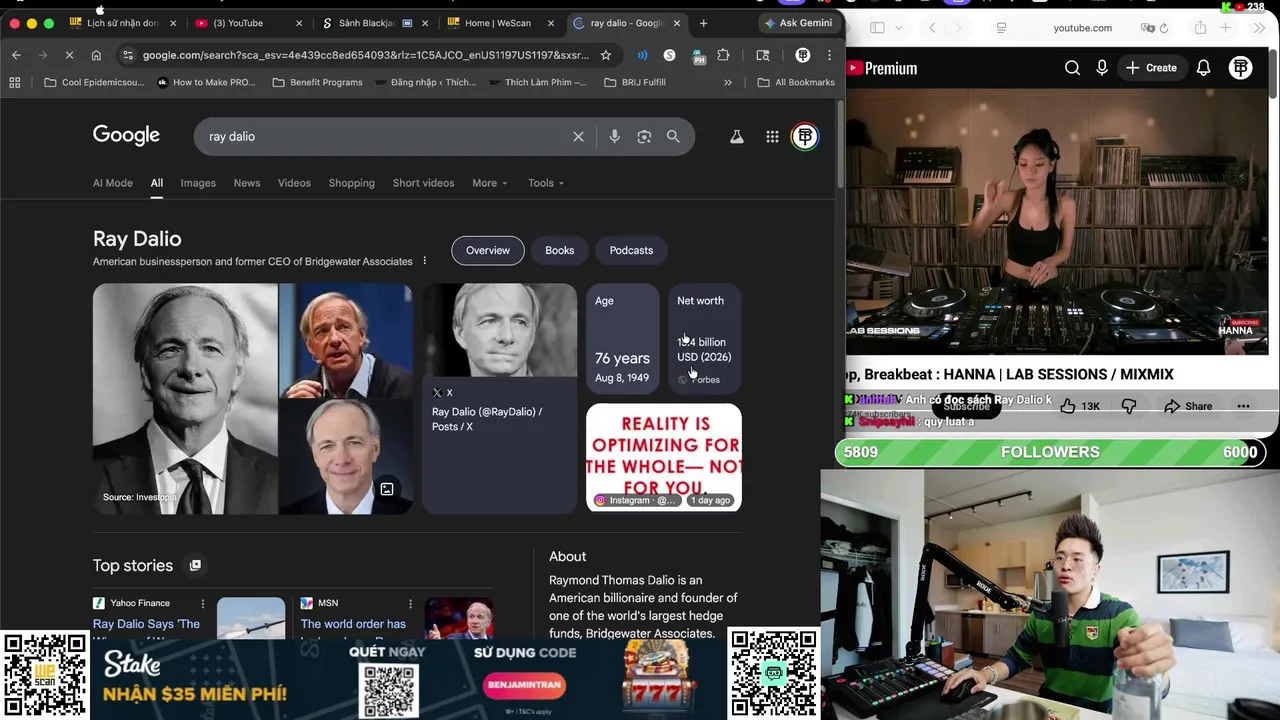Click the Books chip

[x=560, y=250]
